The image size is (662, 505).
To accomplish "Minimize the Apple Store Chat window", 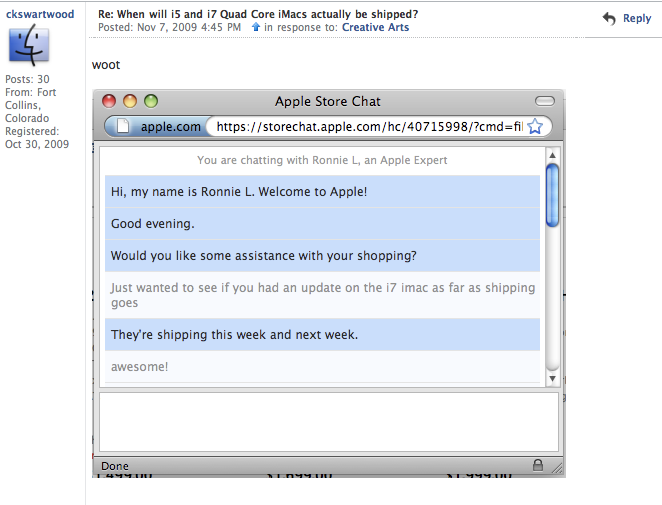I will [130, 101].
